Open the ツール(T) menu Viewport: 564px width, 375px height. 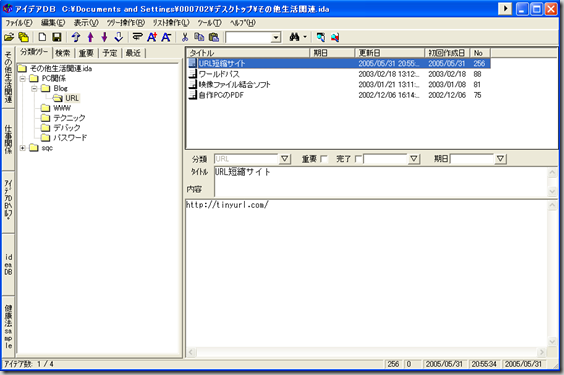(x=209, y=23)
